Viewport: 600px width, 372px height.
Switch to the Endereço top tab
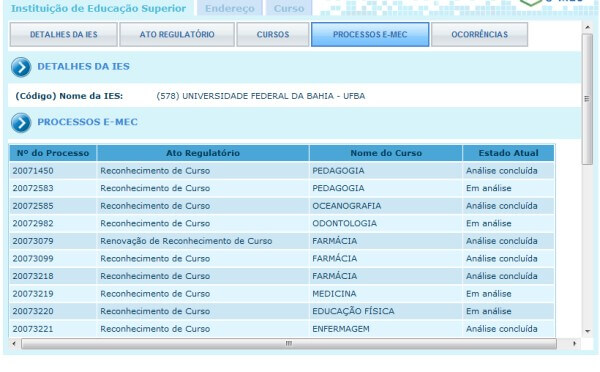[x=230, y=8]
